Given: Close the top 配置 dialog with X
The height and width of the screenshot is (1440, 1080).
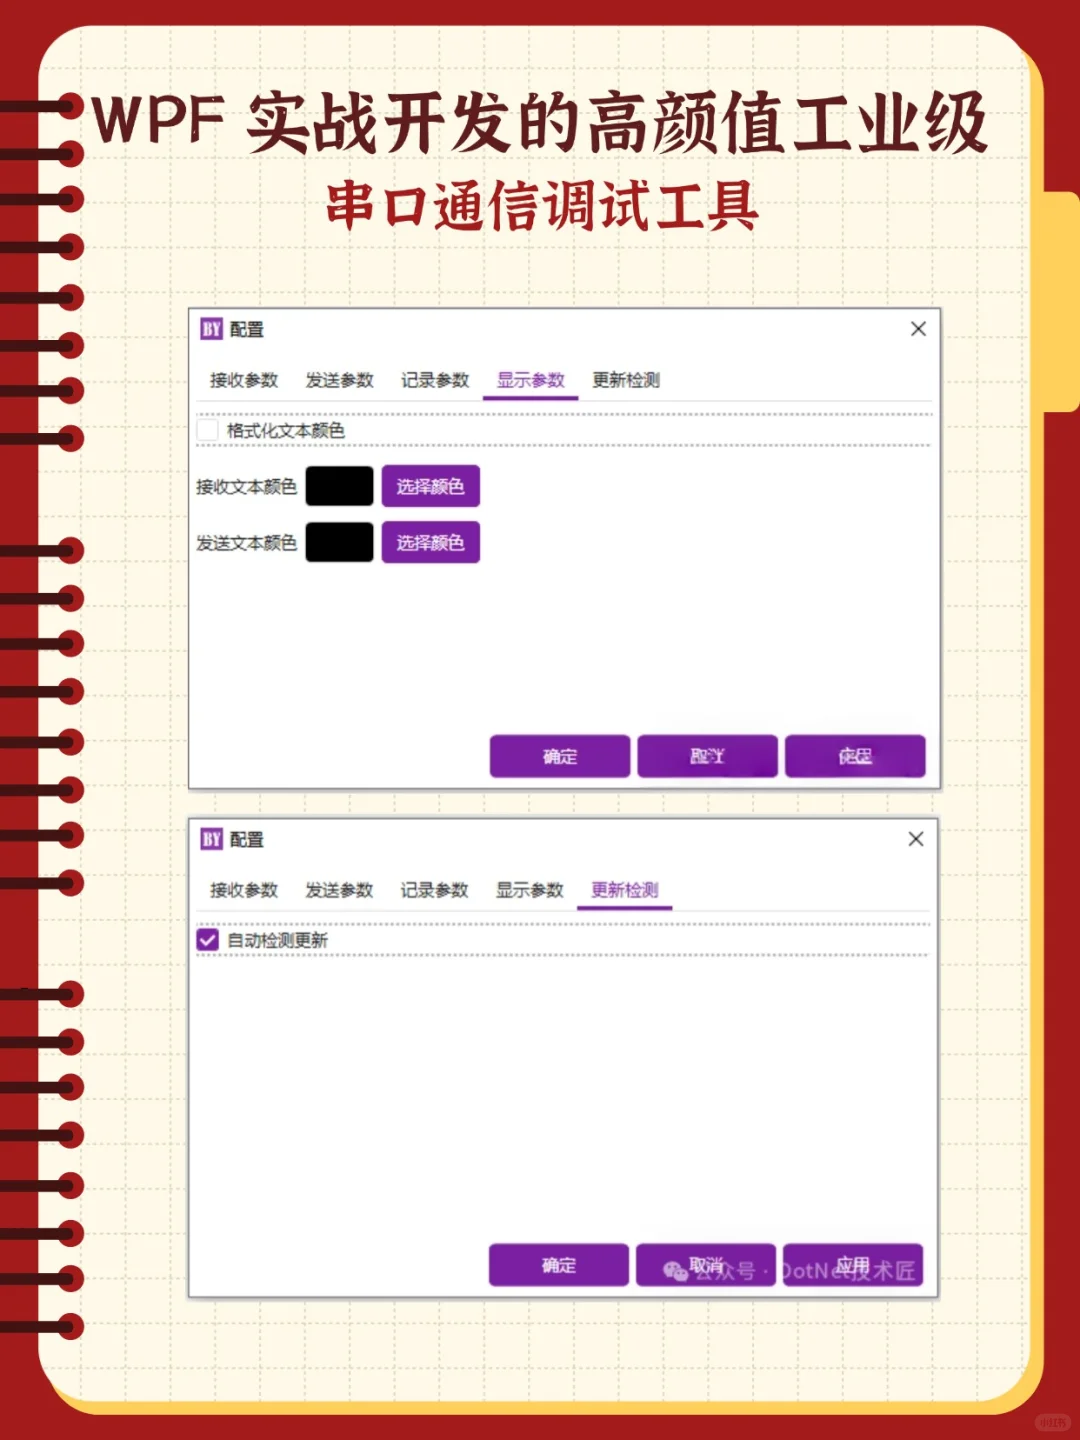Looking at the screenshot, I should click(x=918, y=328).
